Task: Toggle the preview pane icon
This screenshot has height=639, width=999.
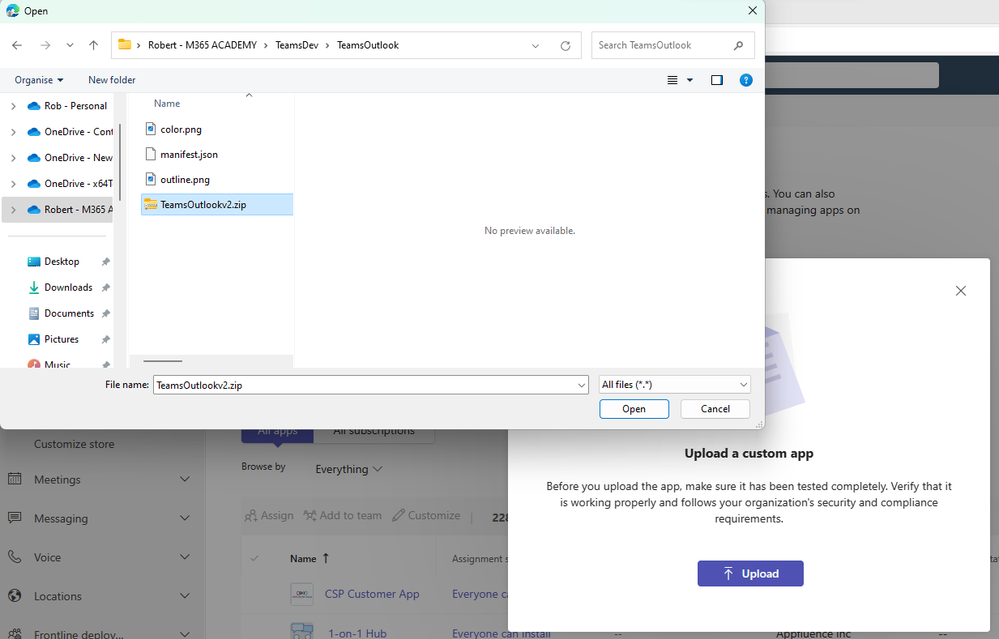Action: coord(717,80)
